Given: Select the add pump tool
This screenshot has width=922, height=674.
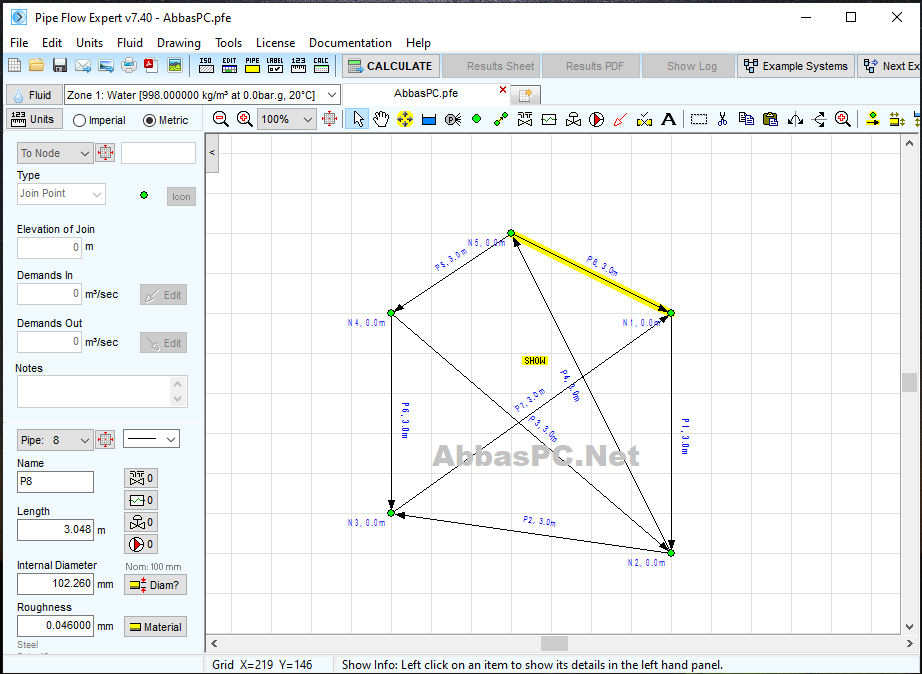Looking at the screenshot, I should click(596, 119).
